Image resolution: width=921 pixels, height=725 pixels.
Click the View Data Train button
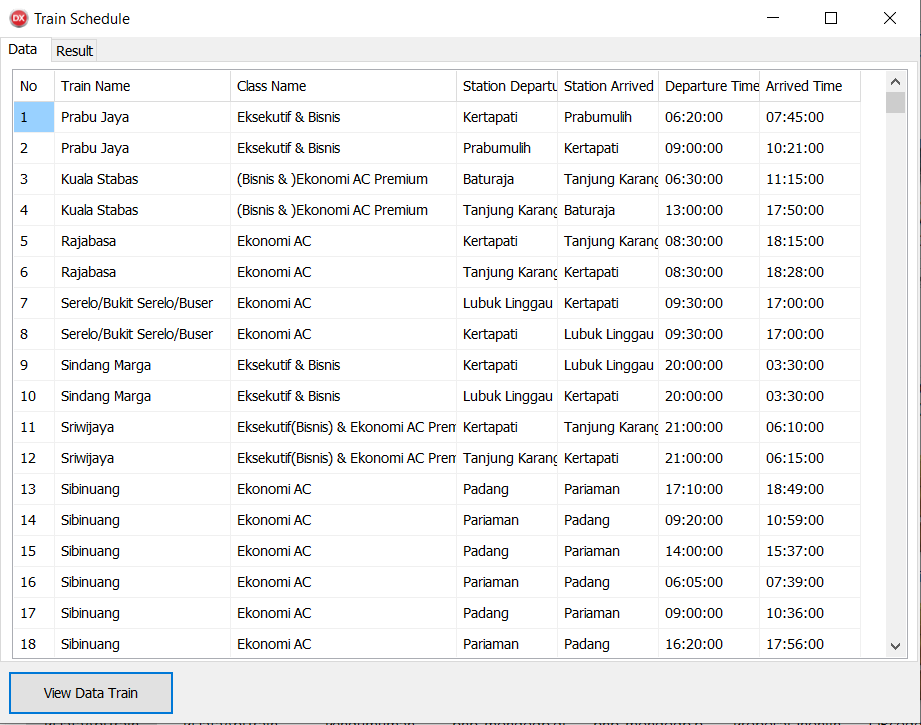[91, 693]
